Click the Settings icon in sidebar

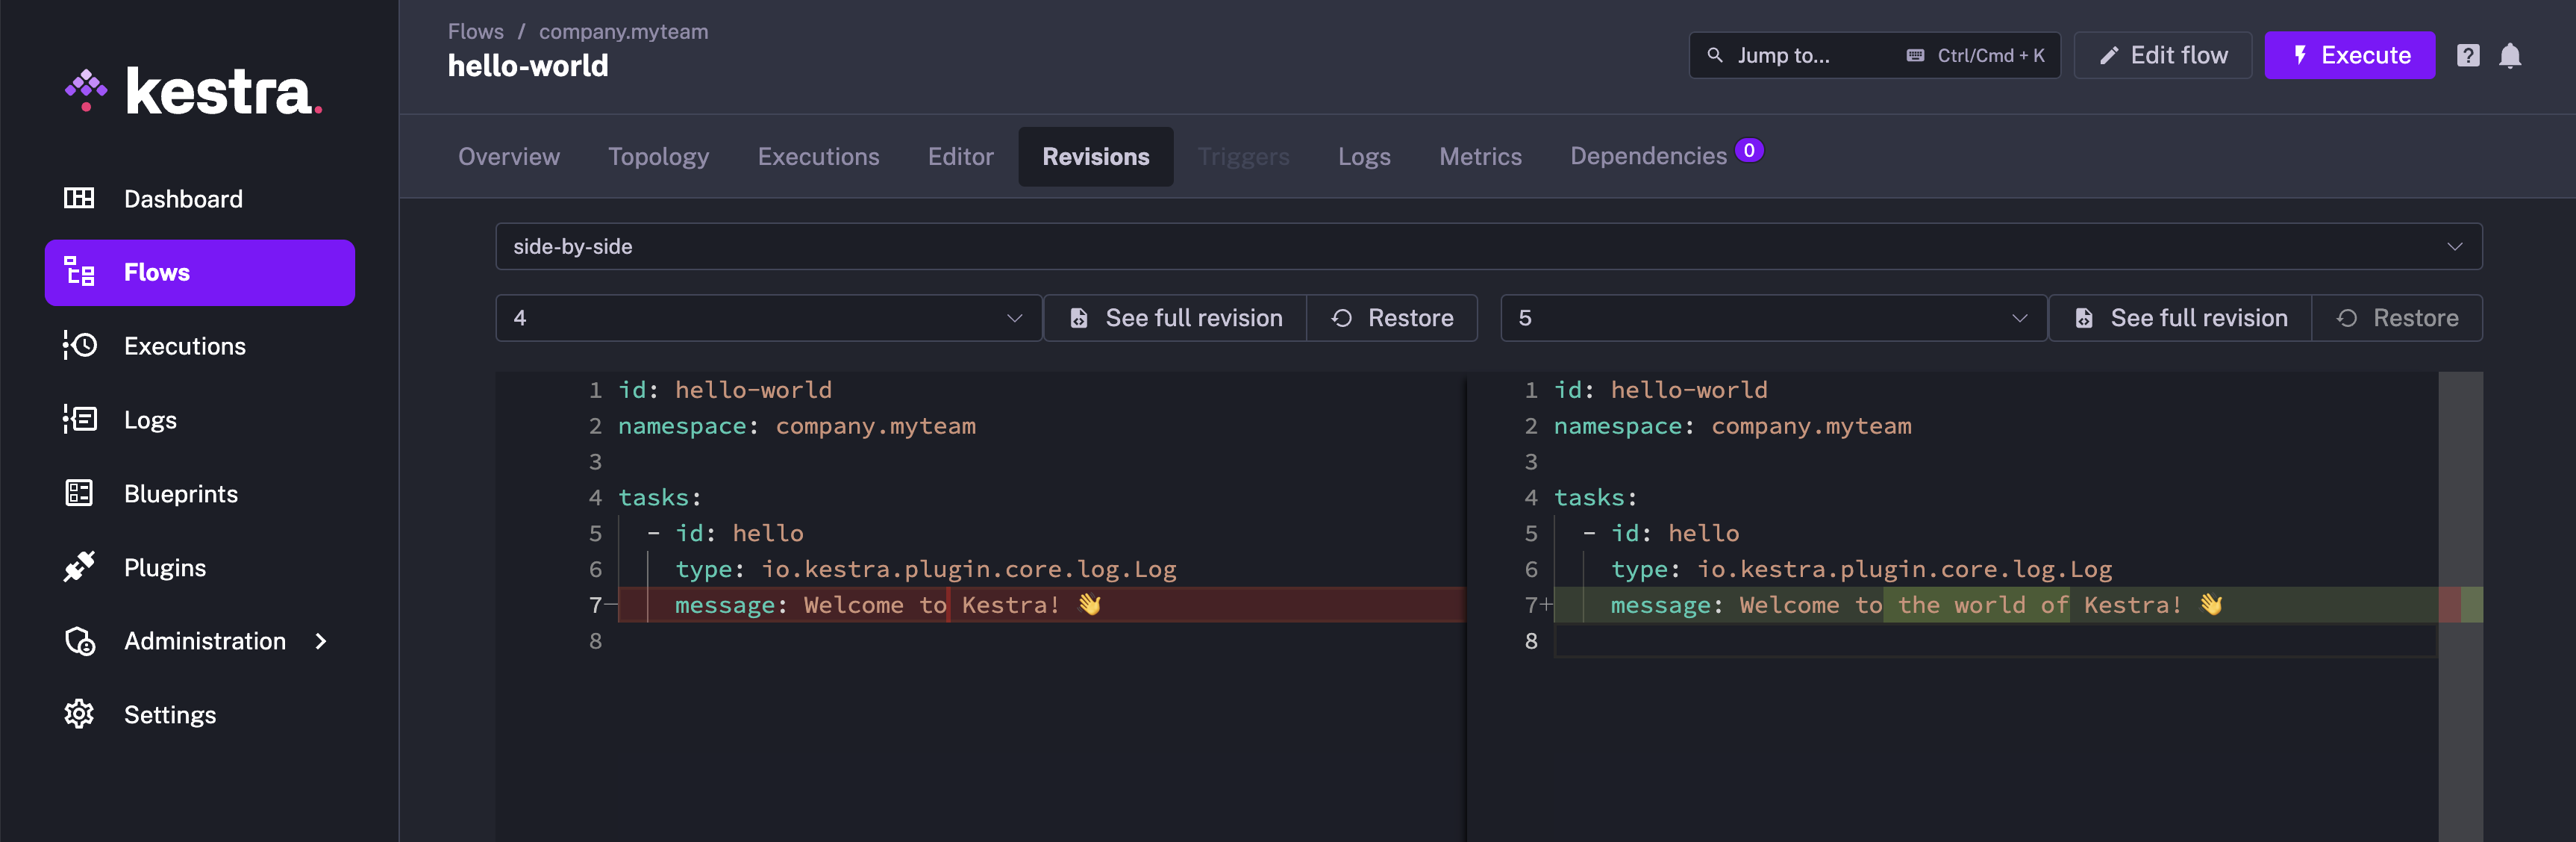pos(81,714)
